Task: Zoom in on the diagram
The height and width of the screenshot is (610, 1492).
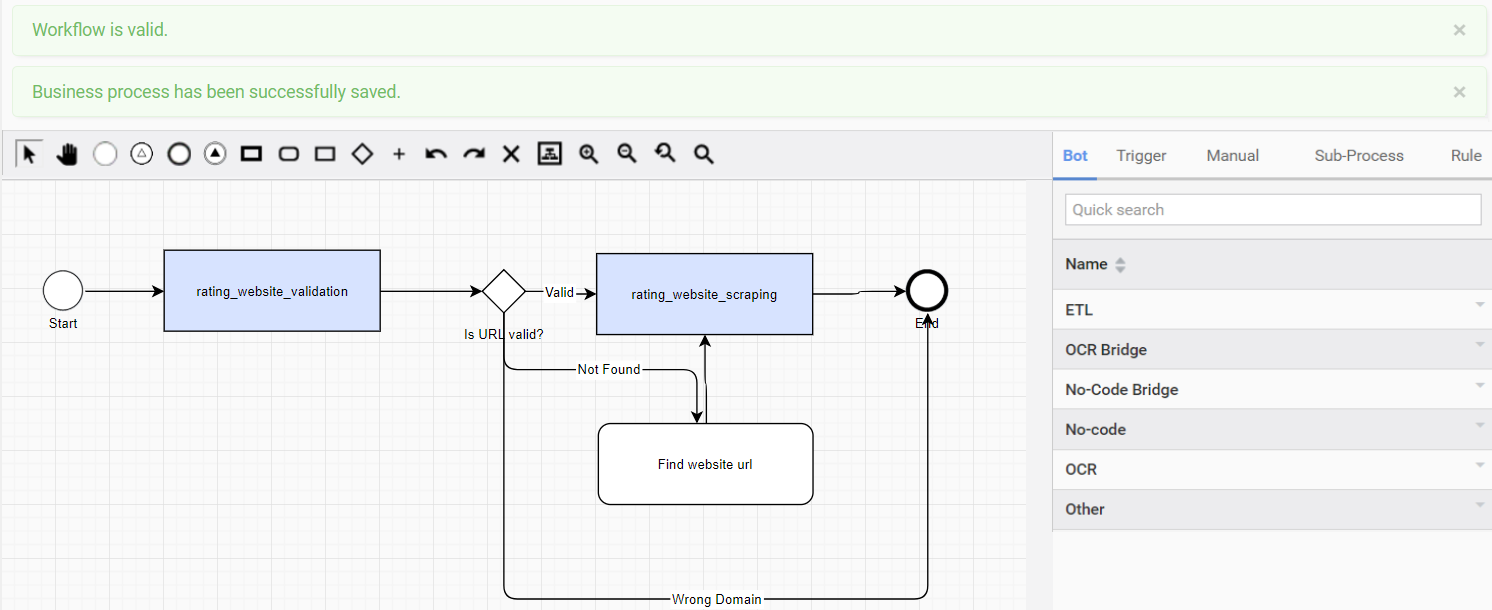Action: pyautogui.click(x=588, y=154)
